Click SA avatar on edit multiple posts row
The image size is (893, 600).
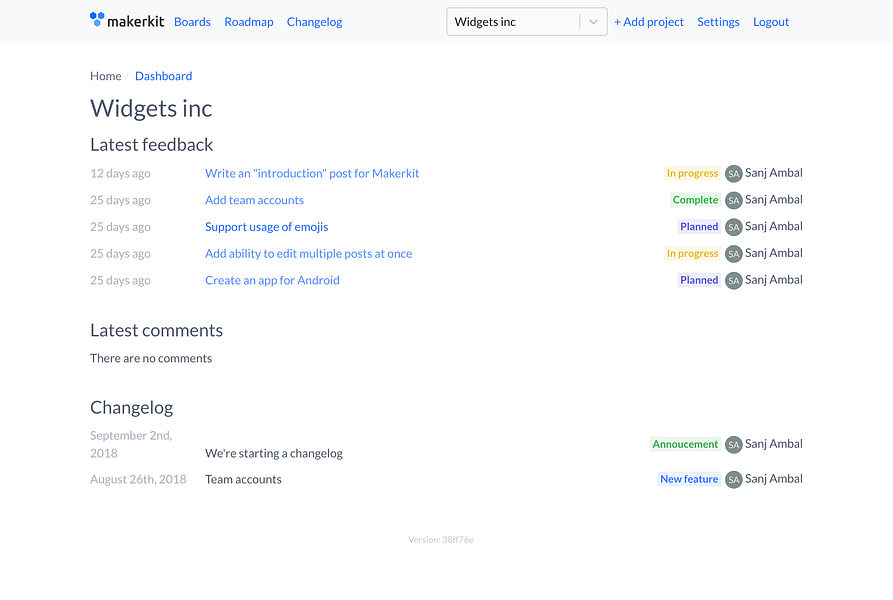(x=734, y=254)
